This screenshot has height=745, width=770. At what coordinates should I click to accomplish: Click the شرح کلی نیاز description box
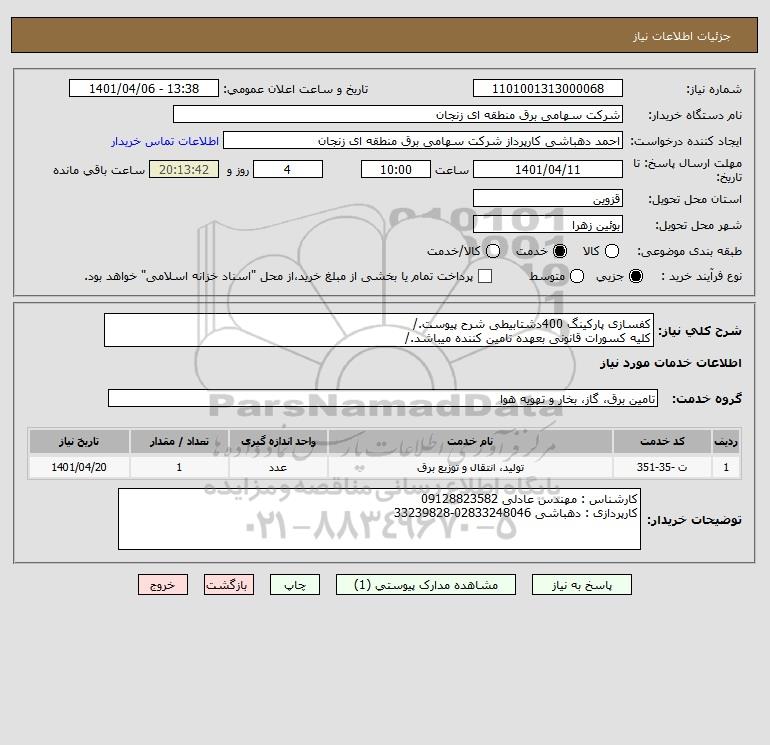click(x=379, y=331)
